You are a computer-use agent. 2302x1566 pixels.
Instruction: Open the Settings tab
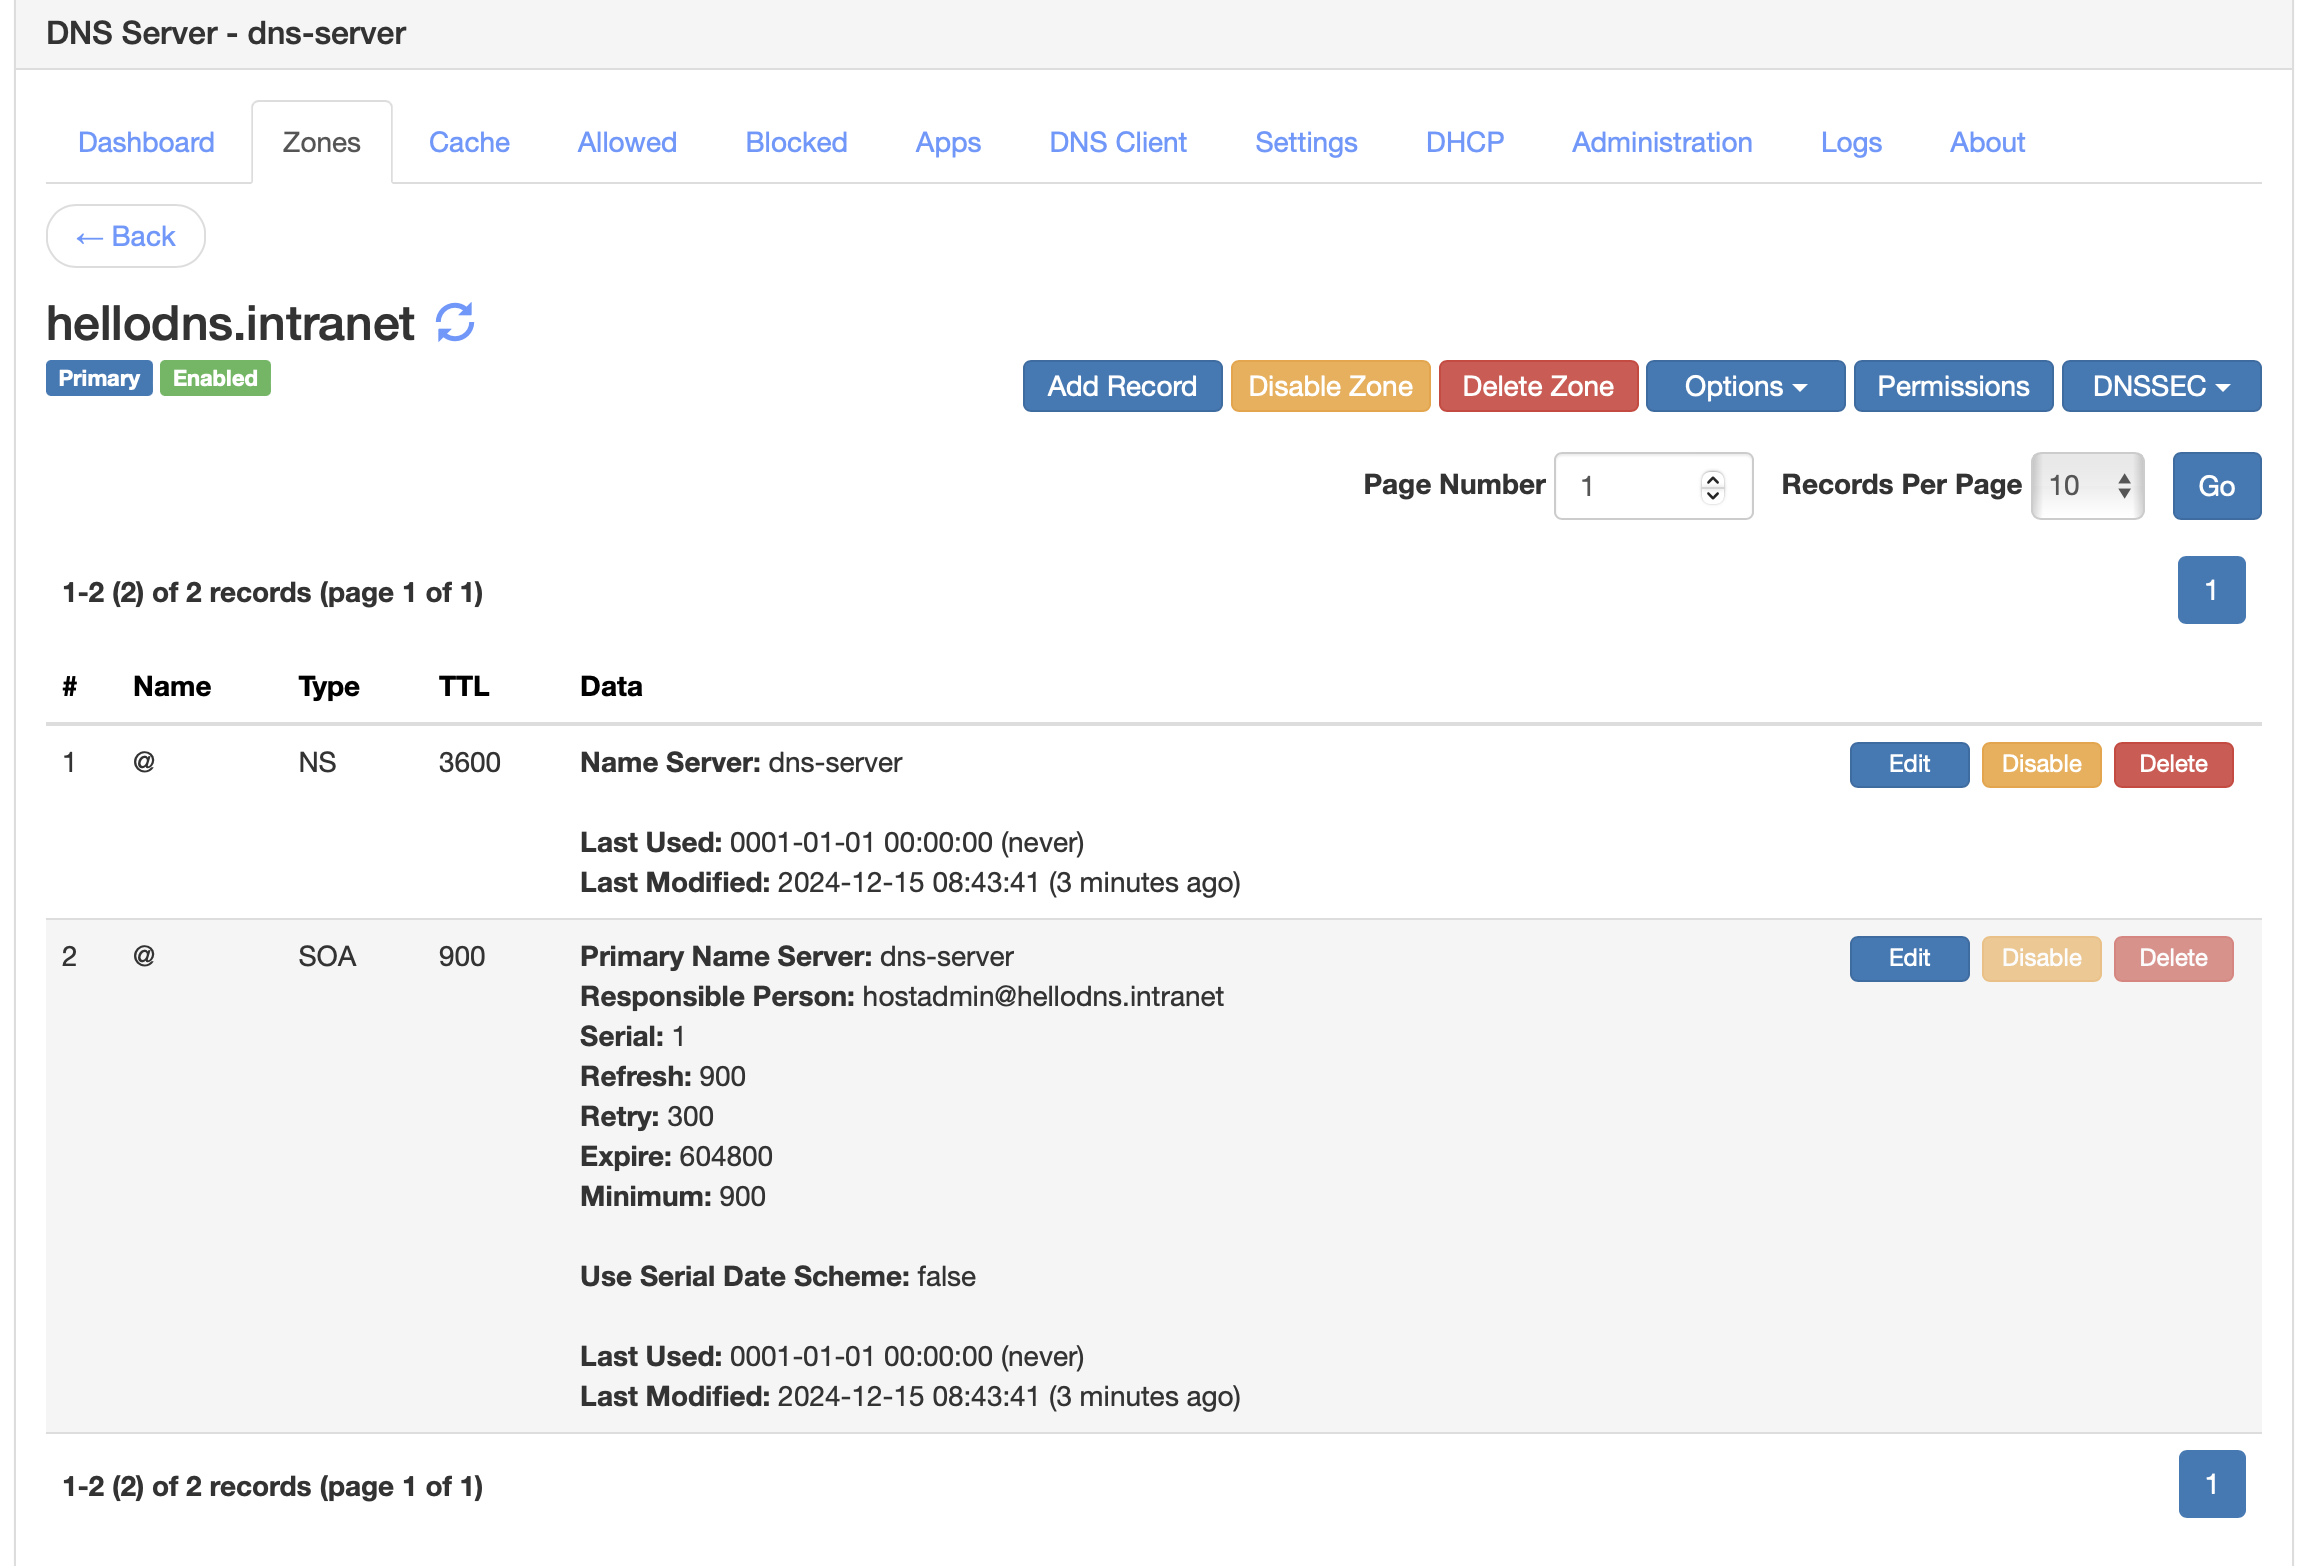pyautogui.click(x=1305, y=142)
